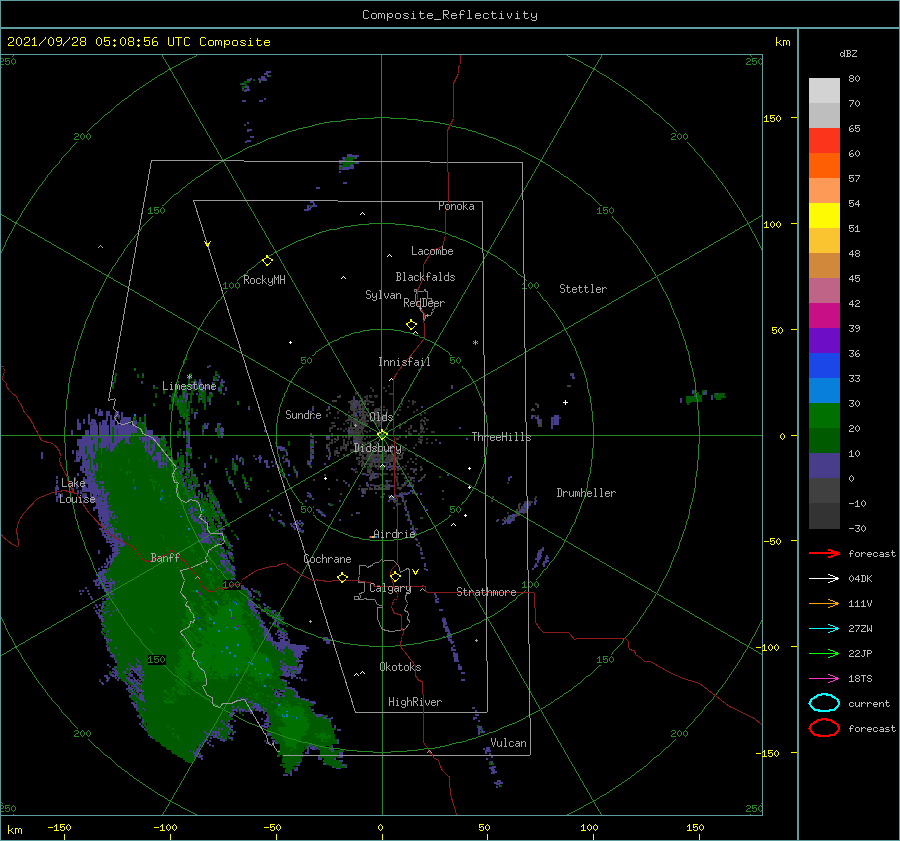Click the Innisfail city label
The width and height of the screenshot is (900, 841).
(404, 362)
